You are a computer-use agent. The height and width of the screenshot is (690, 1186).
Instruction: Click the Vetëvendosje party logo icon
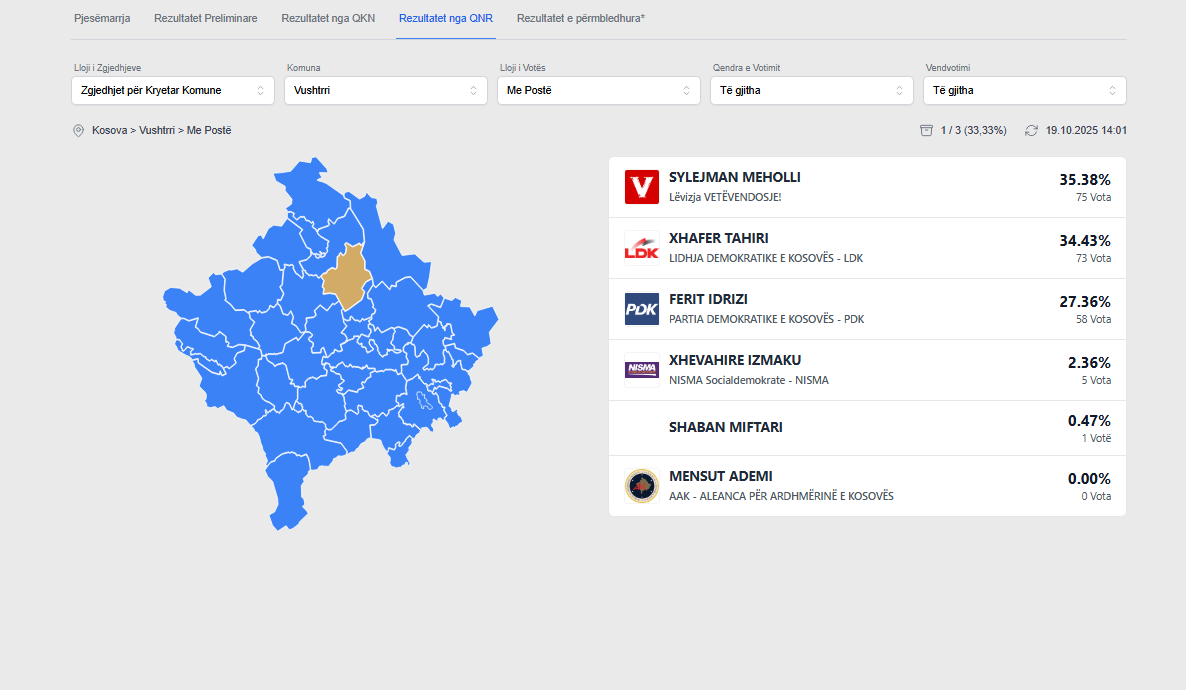[642, 187]
